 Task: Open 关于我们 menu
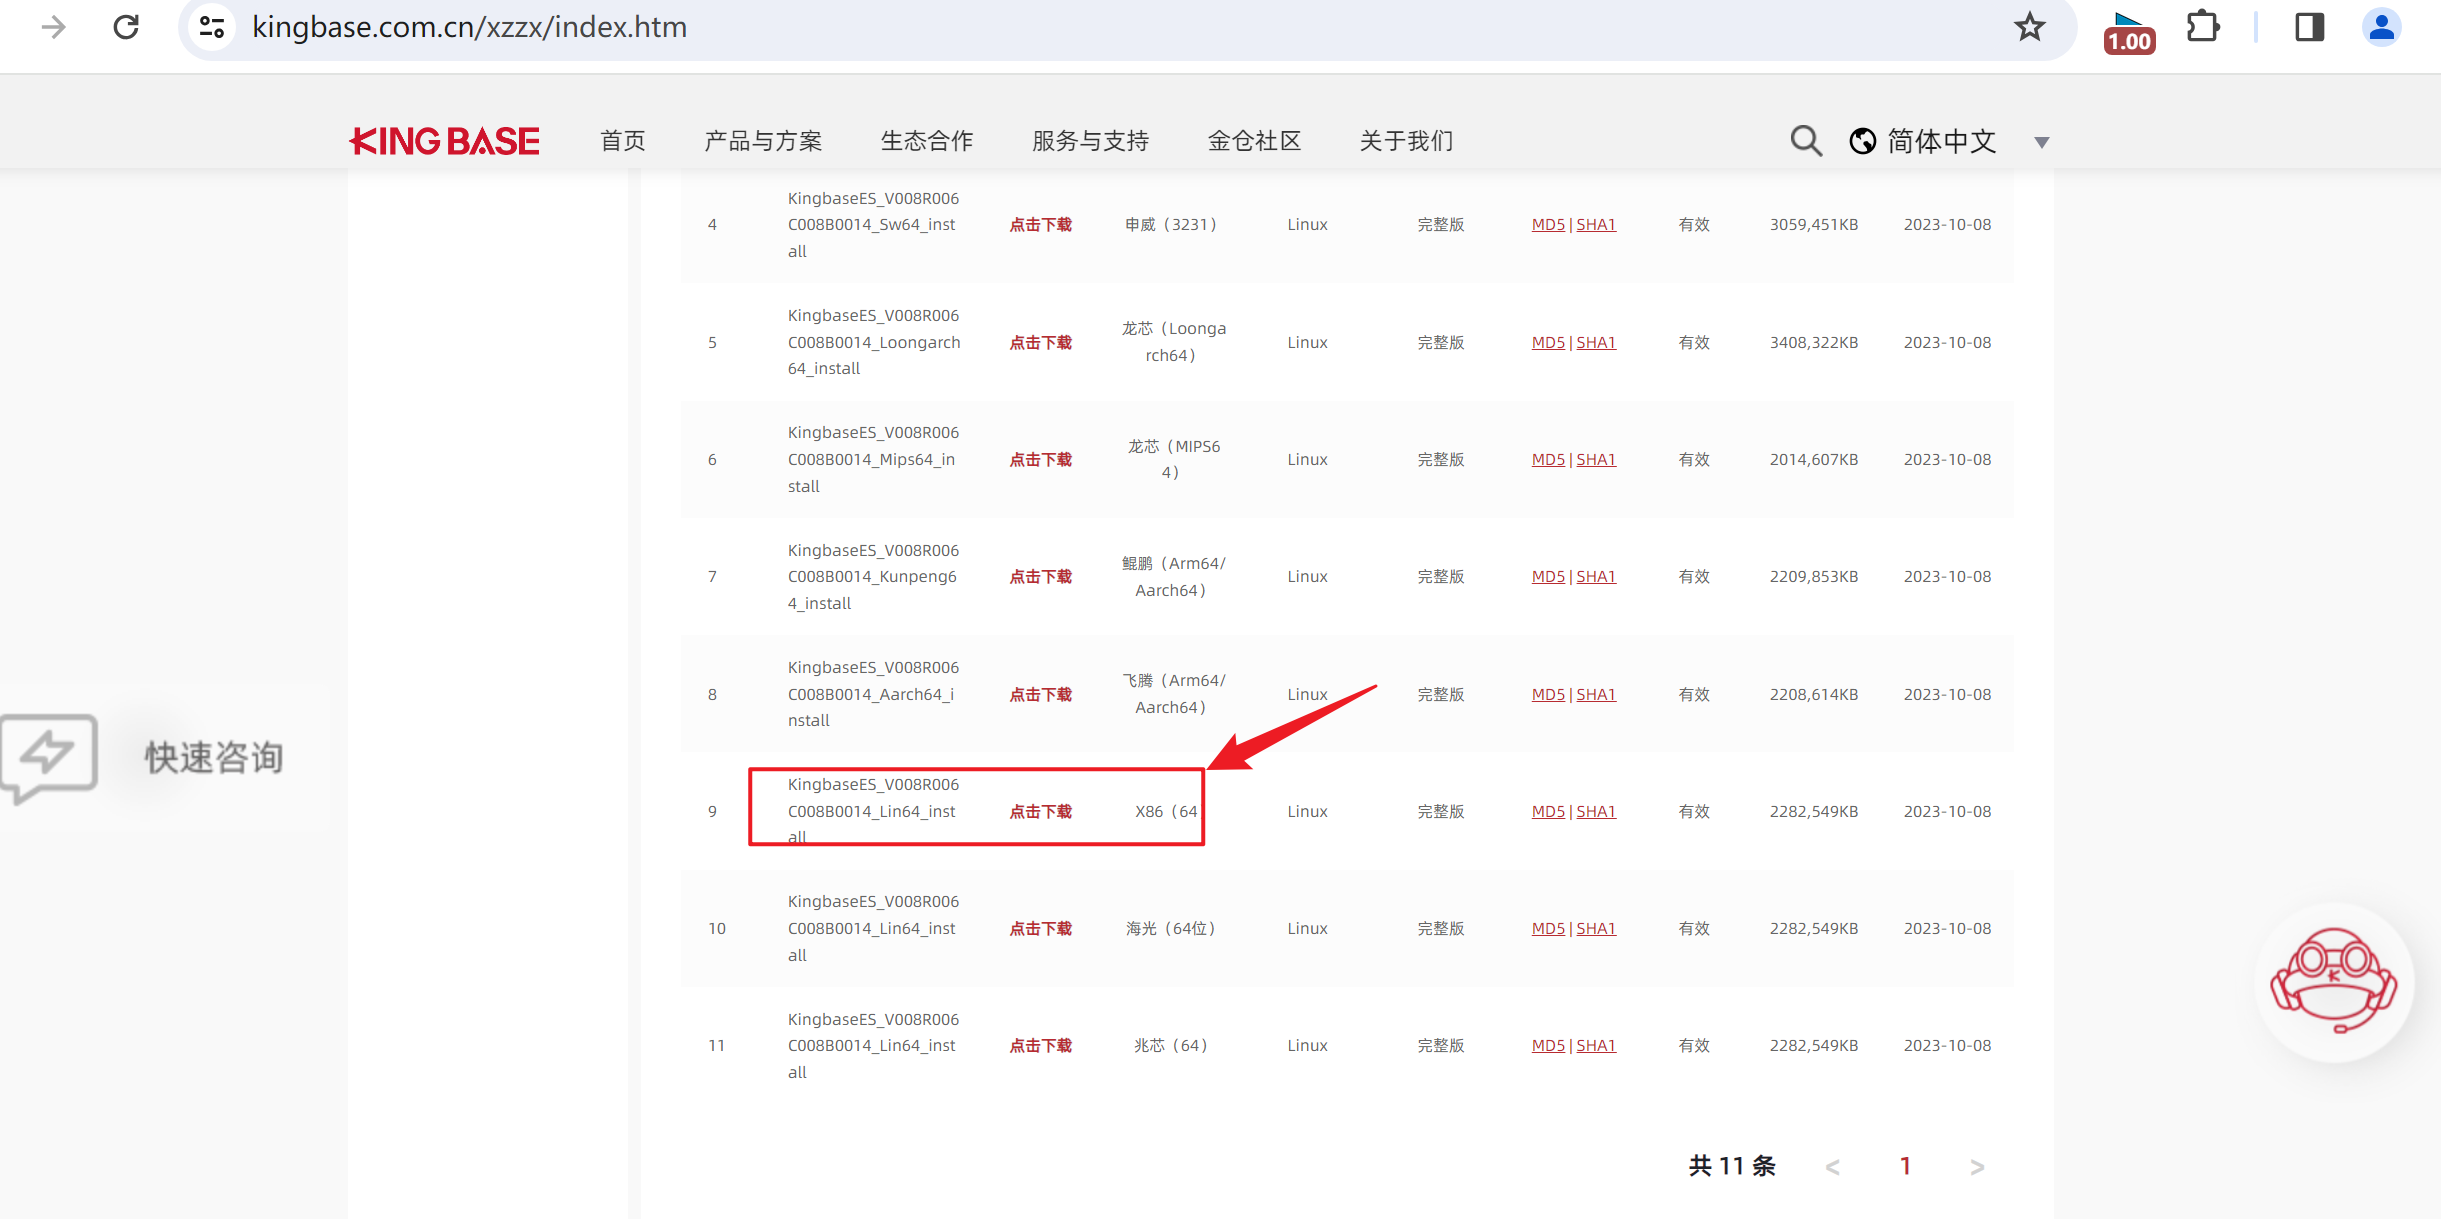(1406, 141)
